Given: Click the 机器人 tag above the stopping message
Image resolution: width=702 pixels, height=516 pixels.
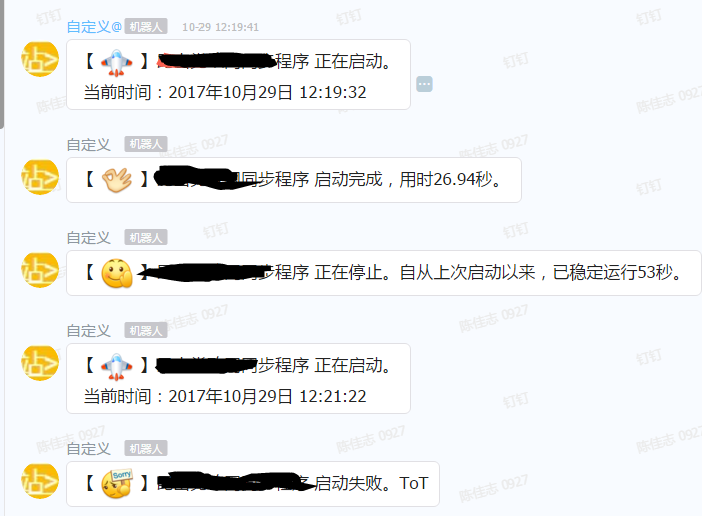Looking at the screenshot, I should (146, 237).
